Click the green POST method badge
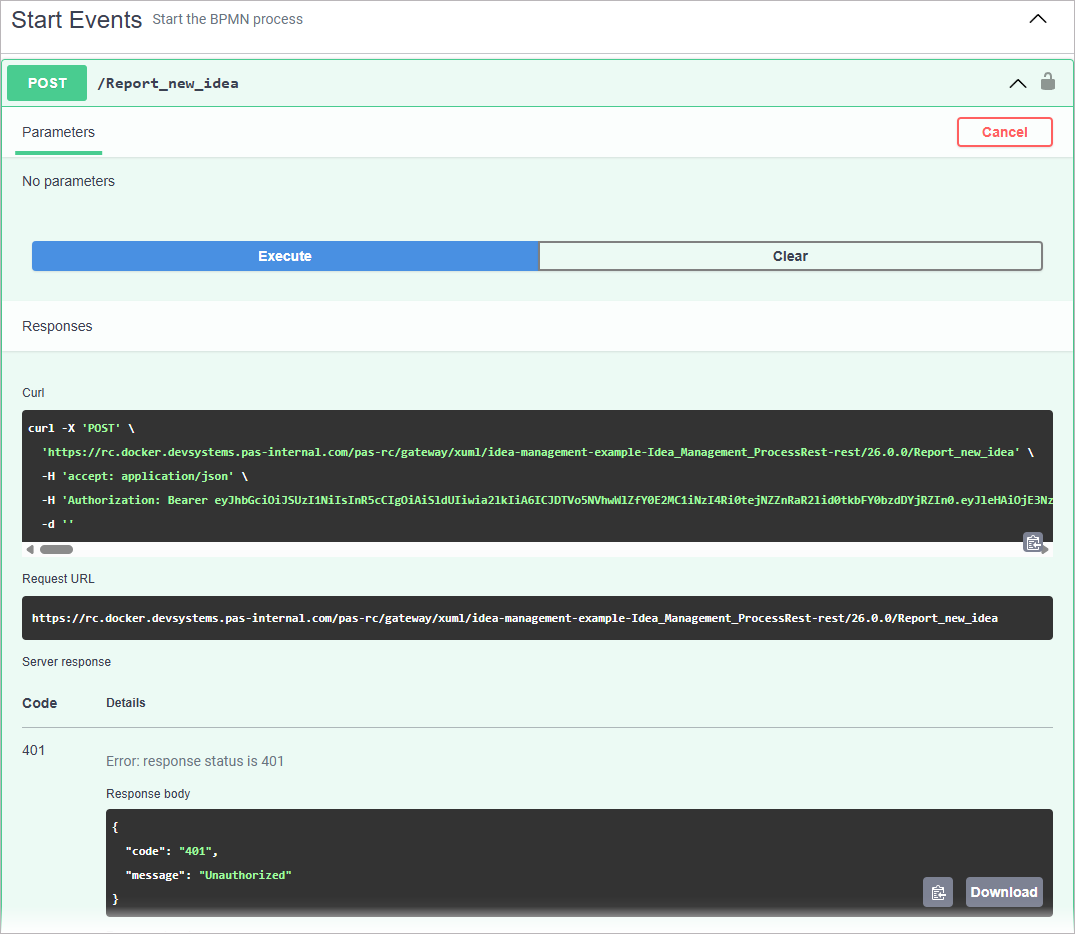Viewport: 1075px width, 934px height. [x=47, y=83]
